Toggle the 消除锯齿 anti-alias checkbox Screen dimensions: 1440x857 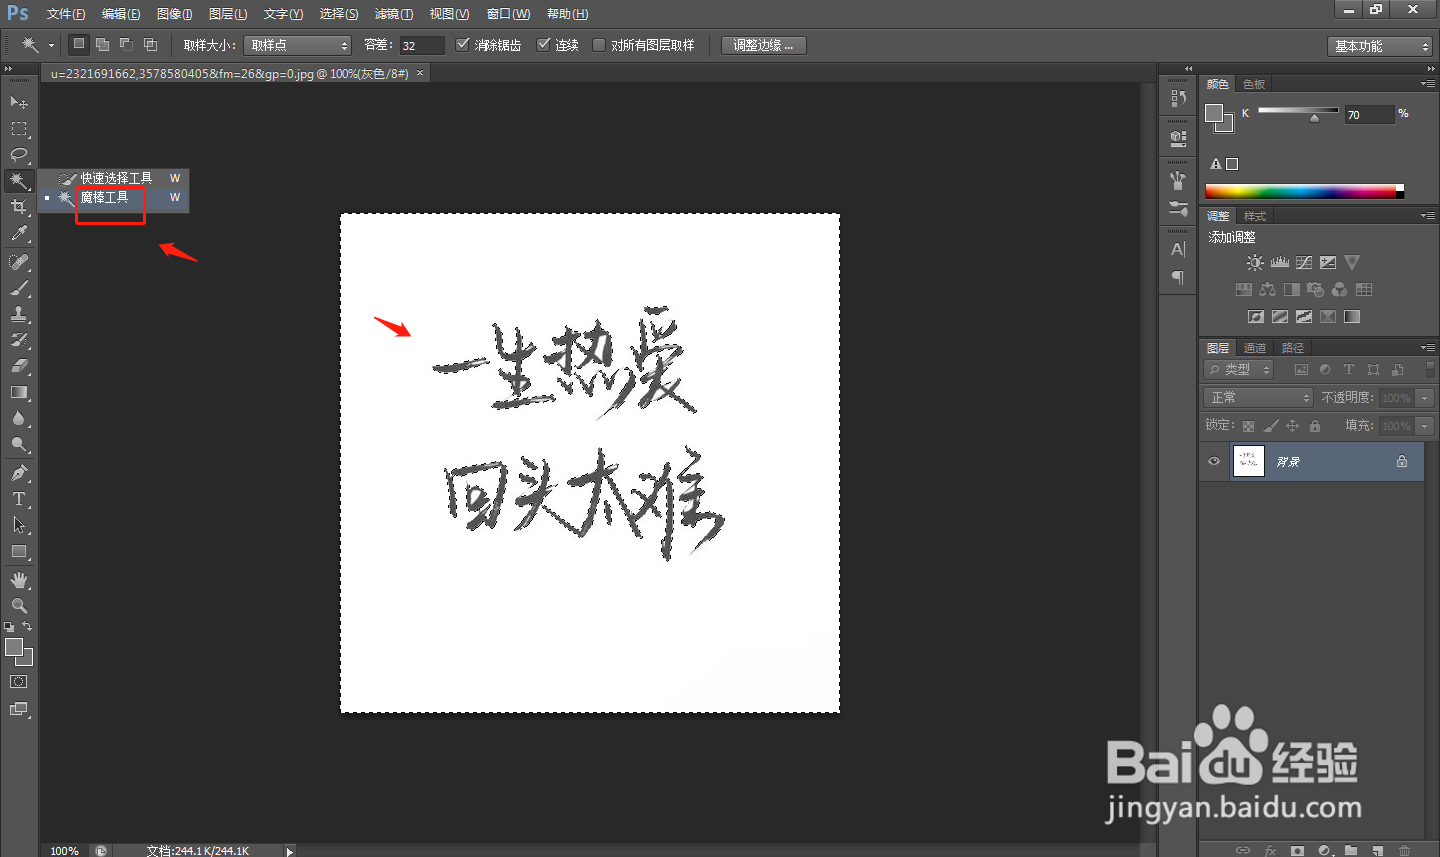coord(462,45)
